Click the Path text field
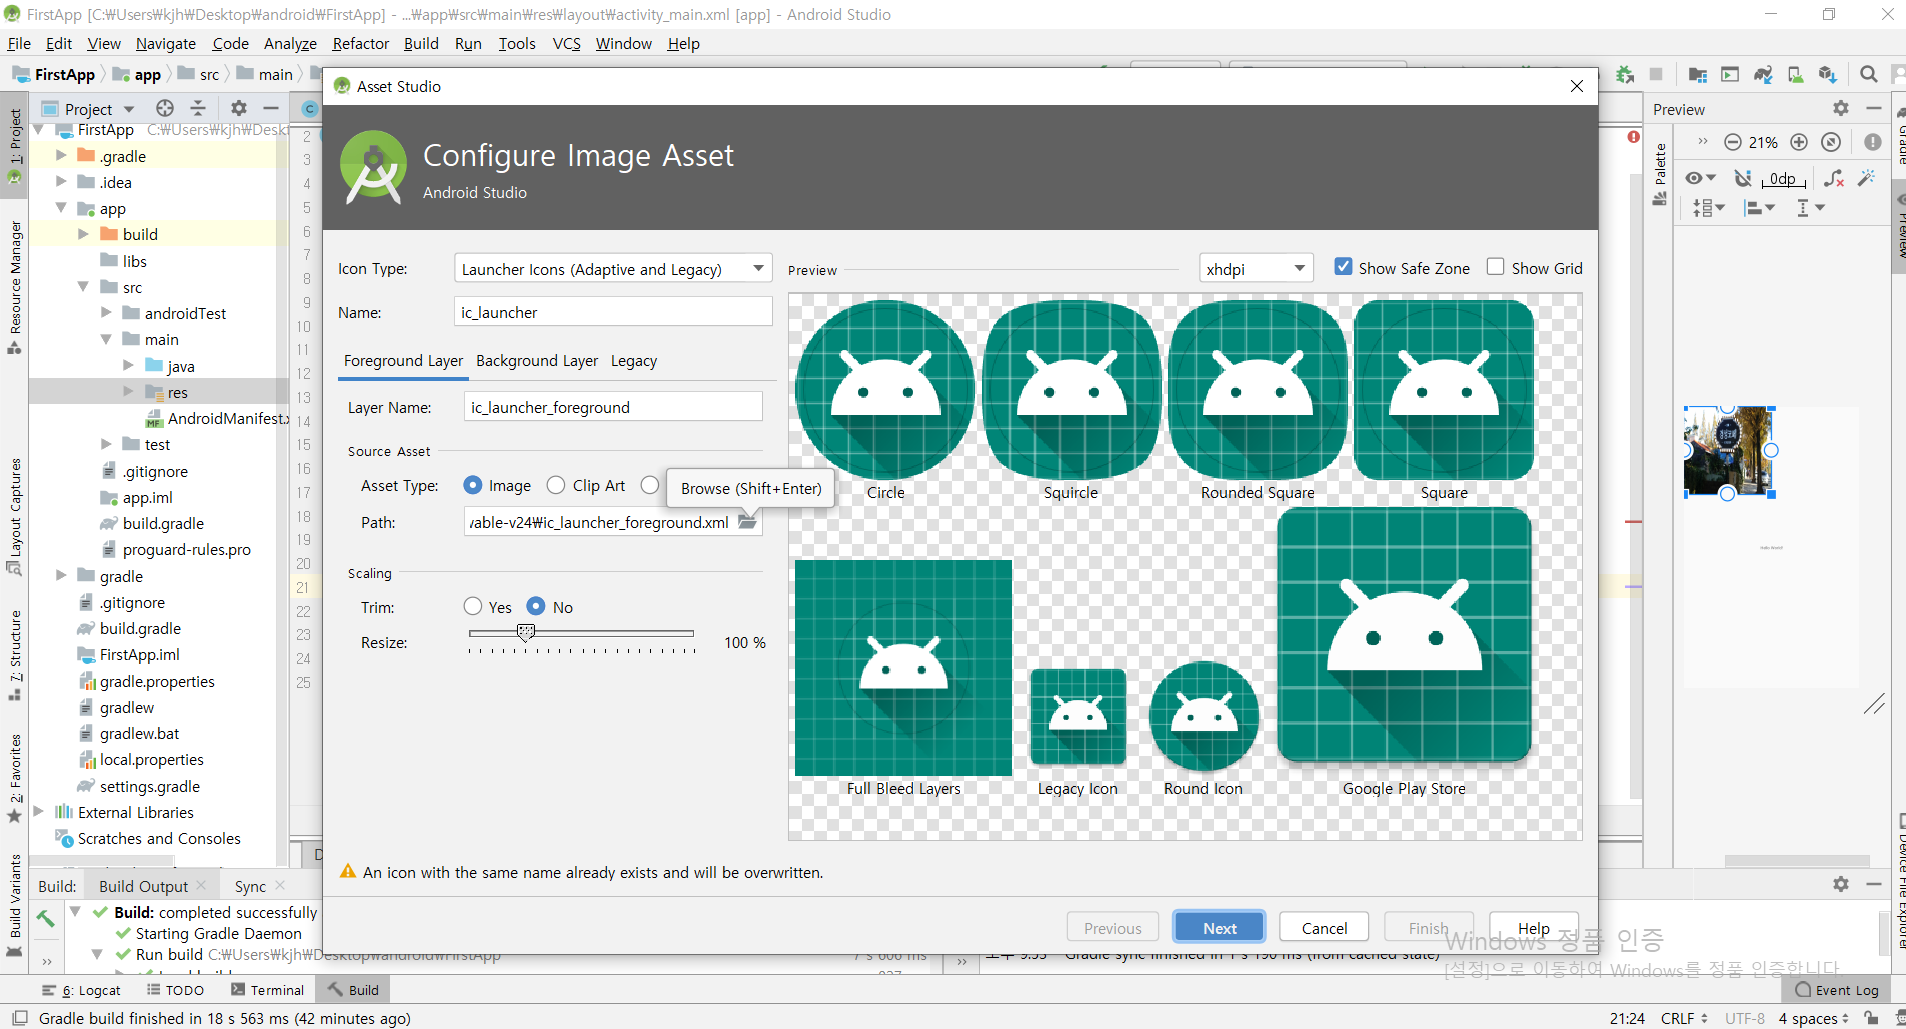The width and height of the screenshot is (1906, 1029). [x=600, y=522]
